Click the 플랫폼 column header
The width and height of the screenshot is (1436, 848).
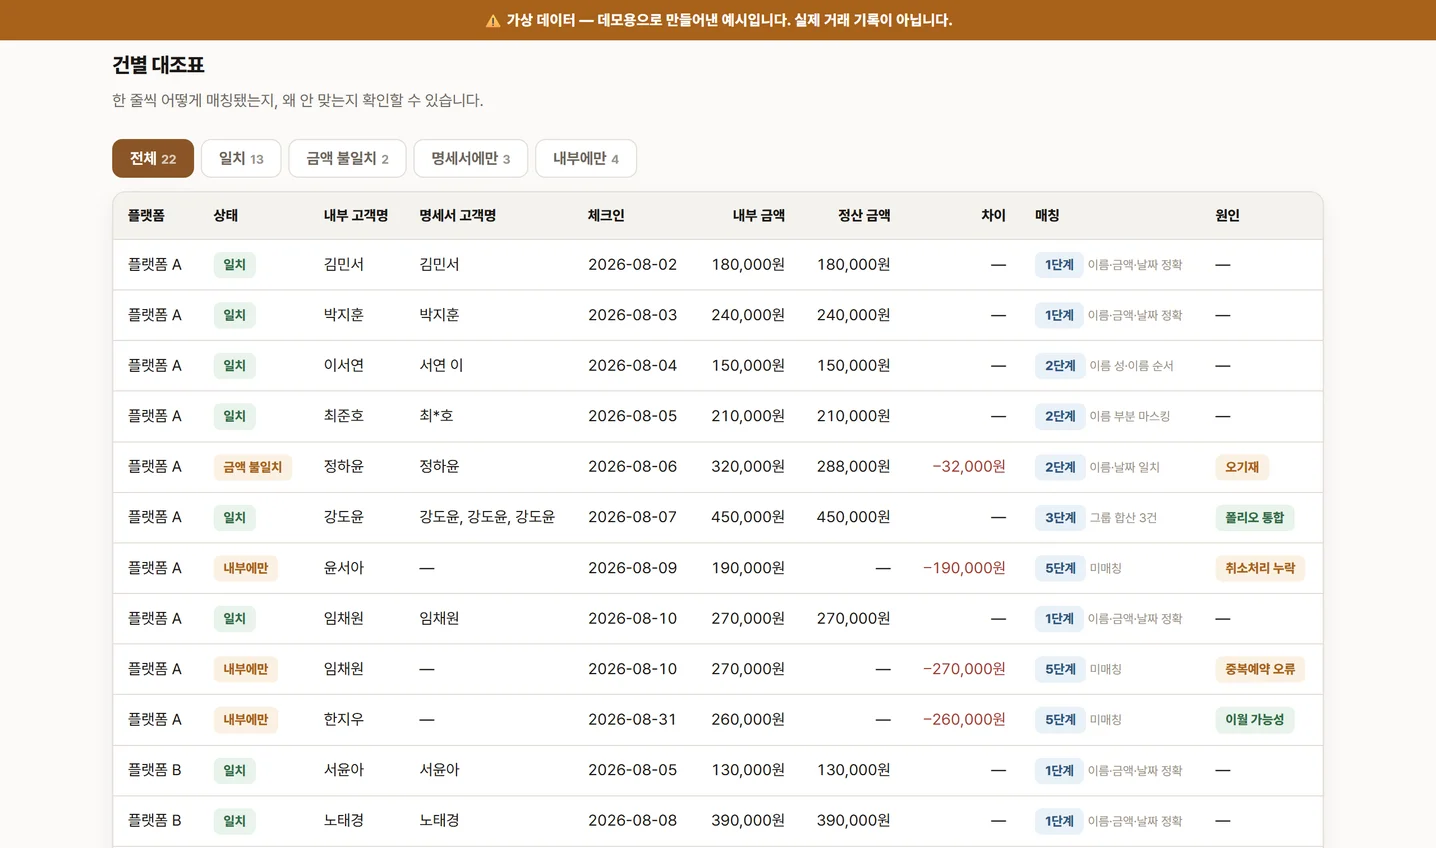point(146,215)
